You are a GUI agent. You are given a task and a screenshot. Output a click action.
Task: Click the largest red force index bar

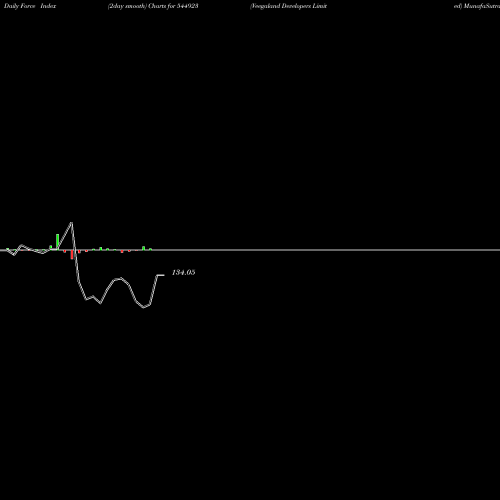tap(72, 255)
